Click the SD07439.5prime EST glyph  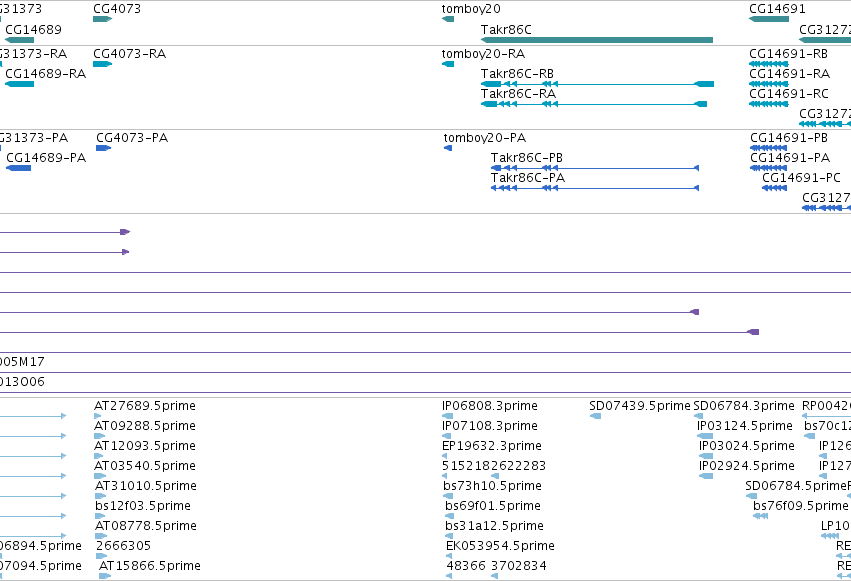[595, 416]
